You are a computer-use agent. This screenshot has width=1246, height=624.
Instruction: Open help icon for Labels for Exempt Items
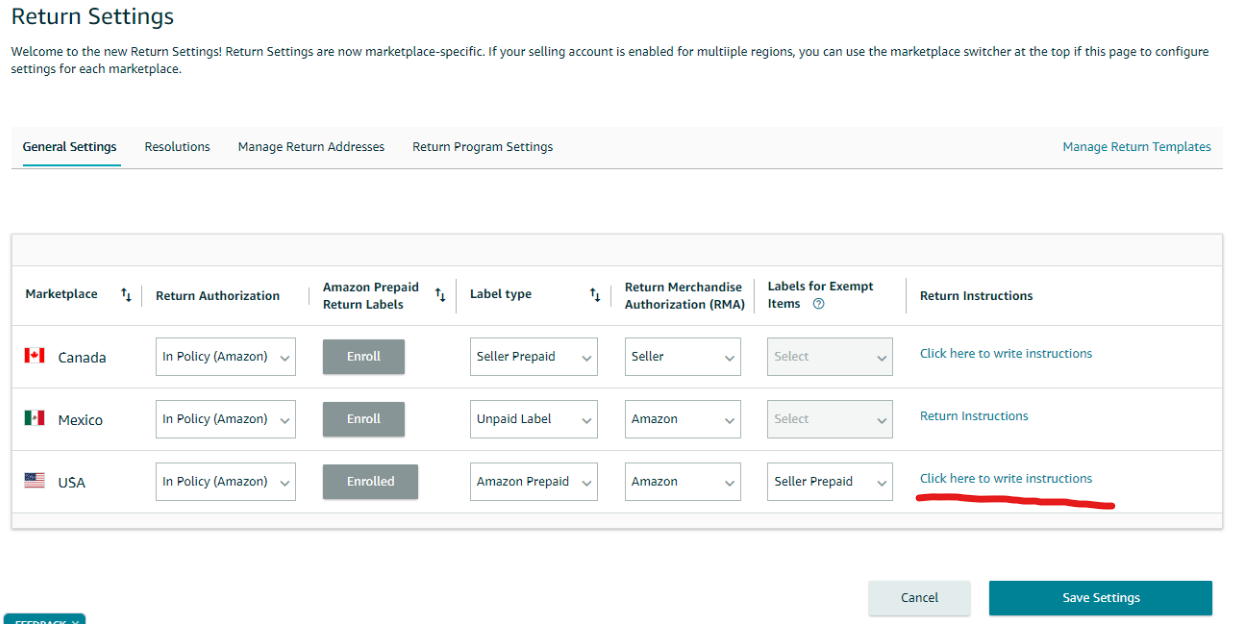click(819, 304)
